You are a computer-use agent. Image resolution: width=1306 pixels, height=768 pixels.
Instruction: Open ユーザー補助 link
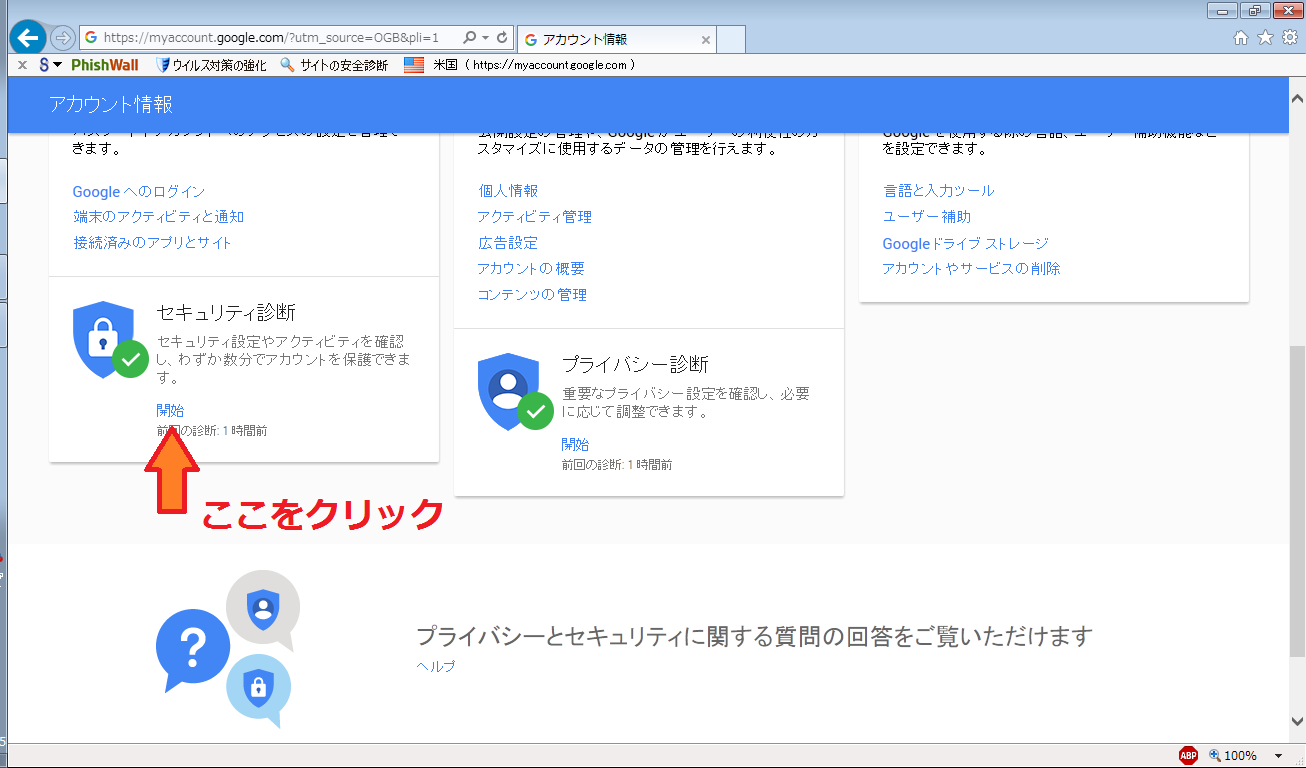927,217
